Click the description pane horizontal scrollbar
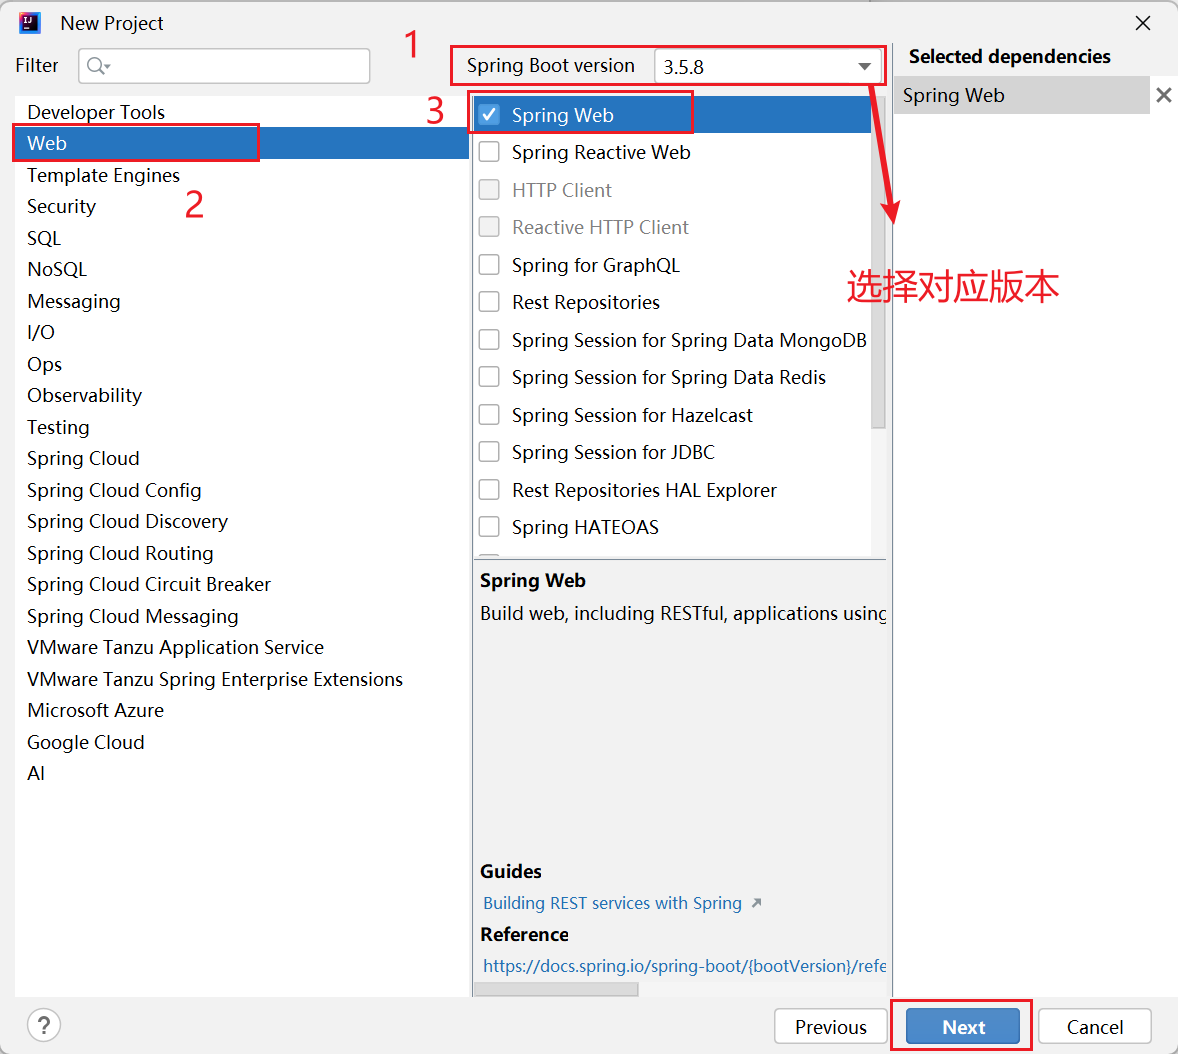 pos(557,989)
